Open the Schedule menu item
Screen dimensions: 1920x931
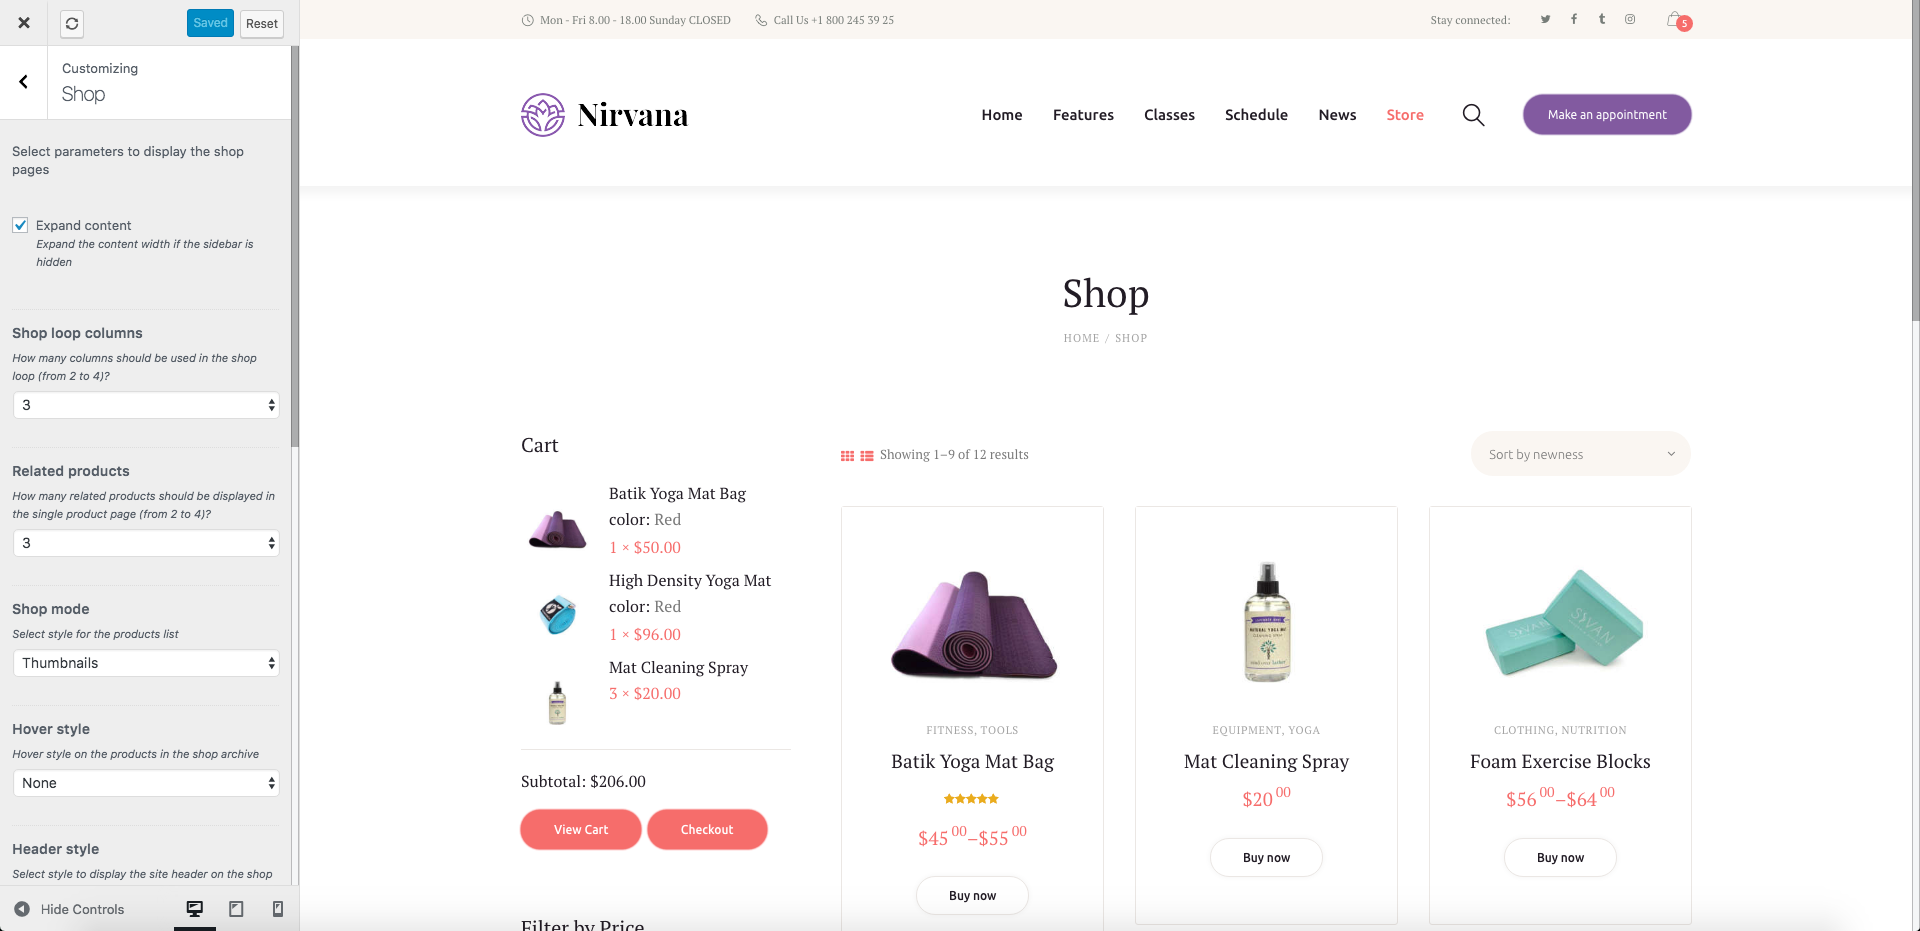coord(1256,115)
